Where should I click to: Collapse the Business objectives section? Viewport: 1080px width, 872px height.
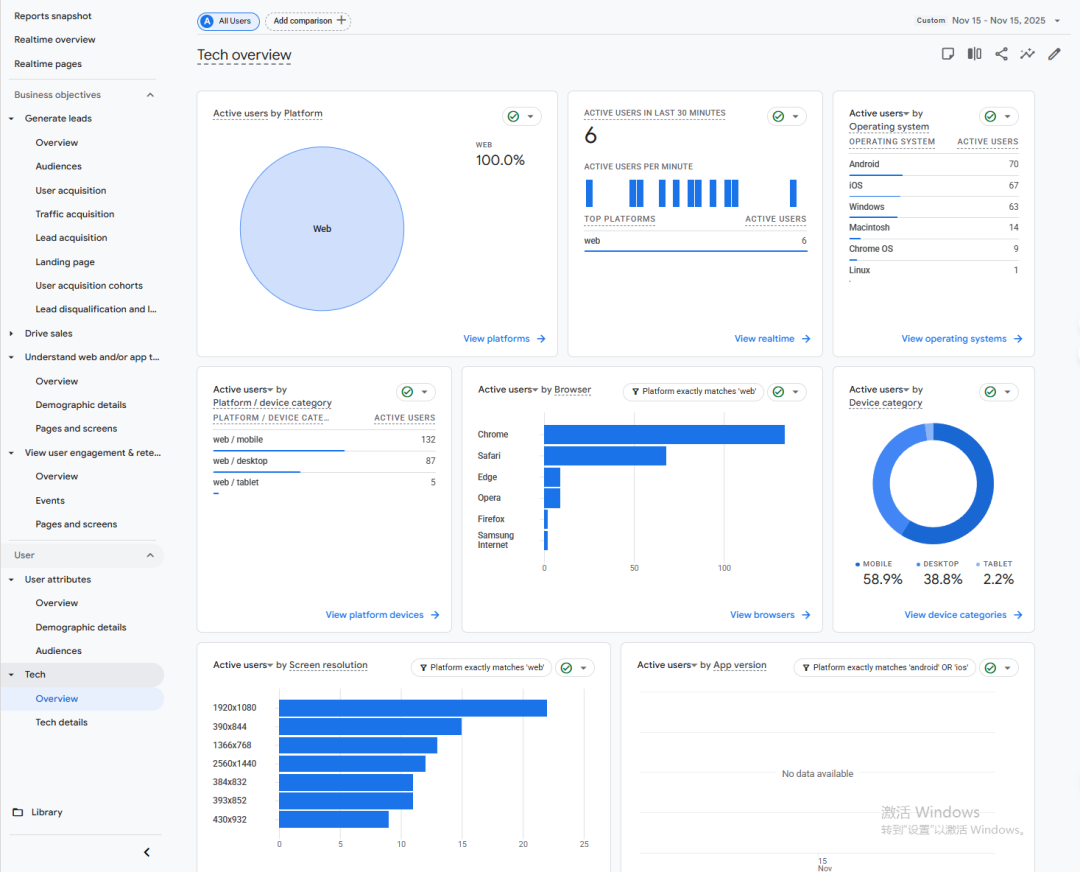click(x=150, y=95)
